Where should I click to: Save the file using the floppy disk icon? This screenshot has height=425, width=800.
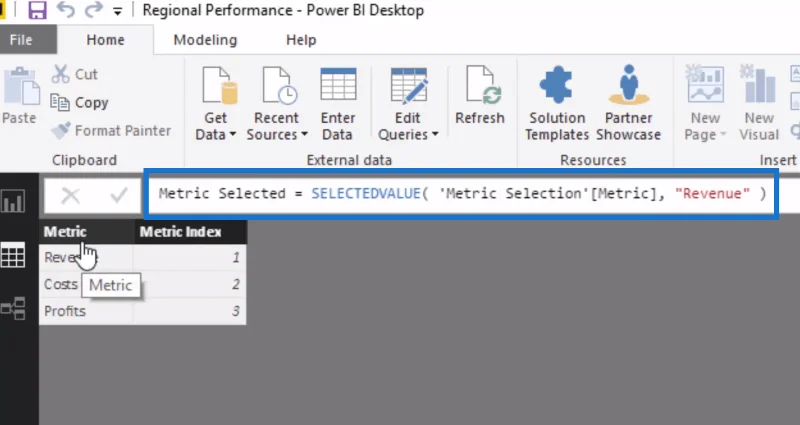[x=37, y=10]
